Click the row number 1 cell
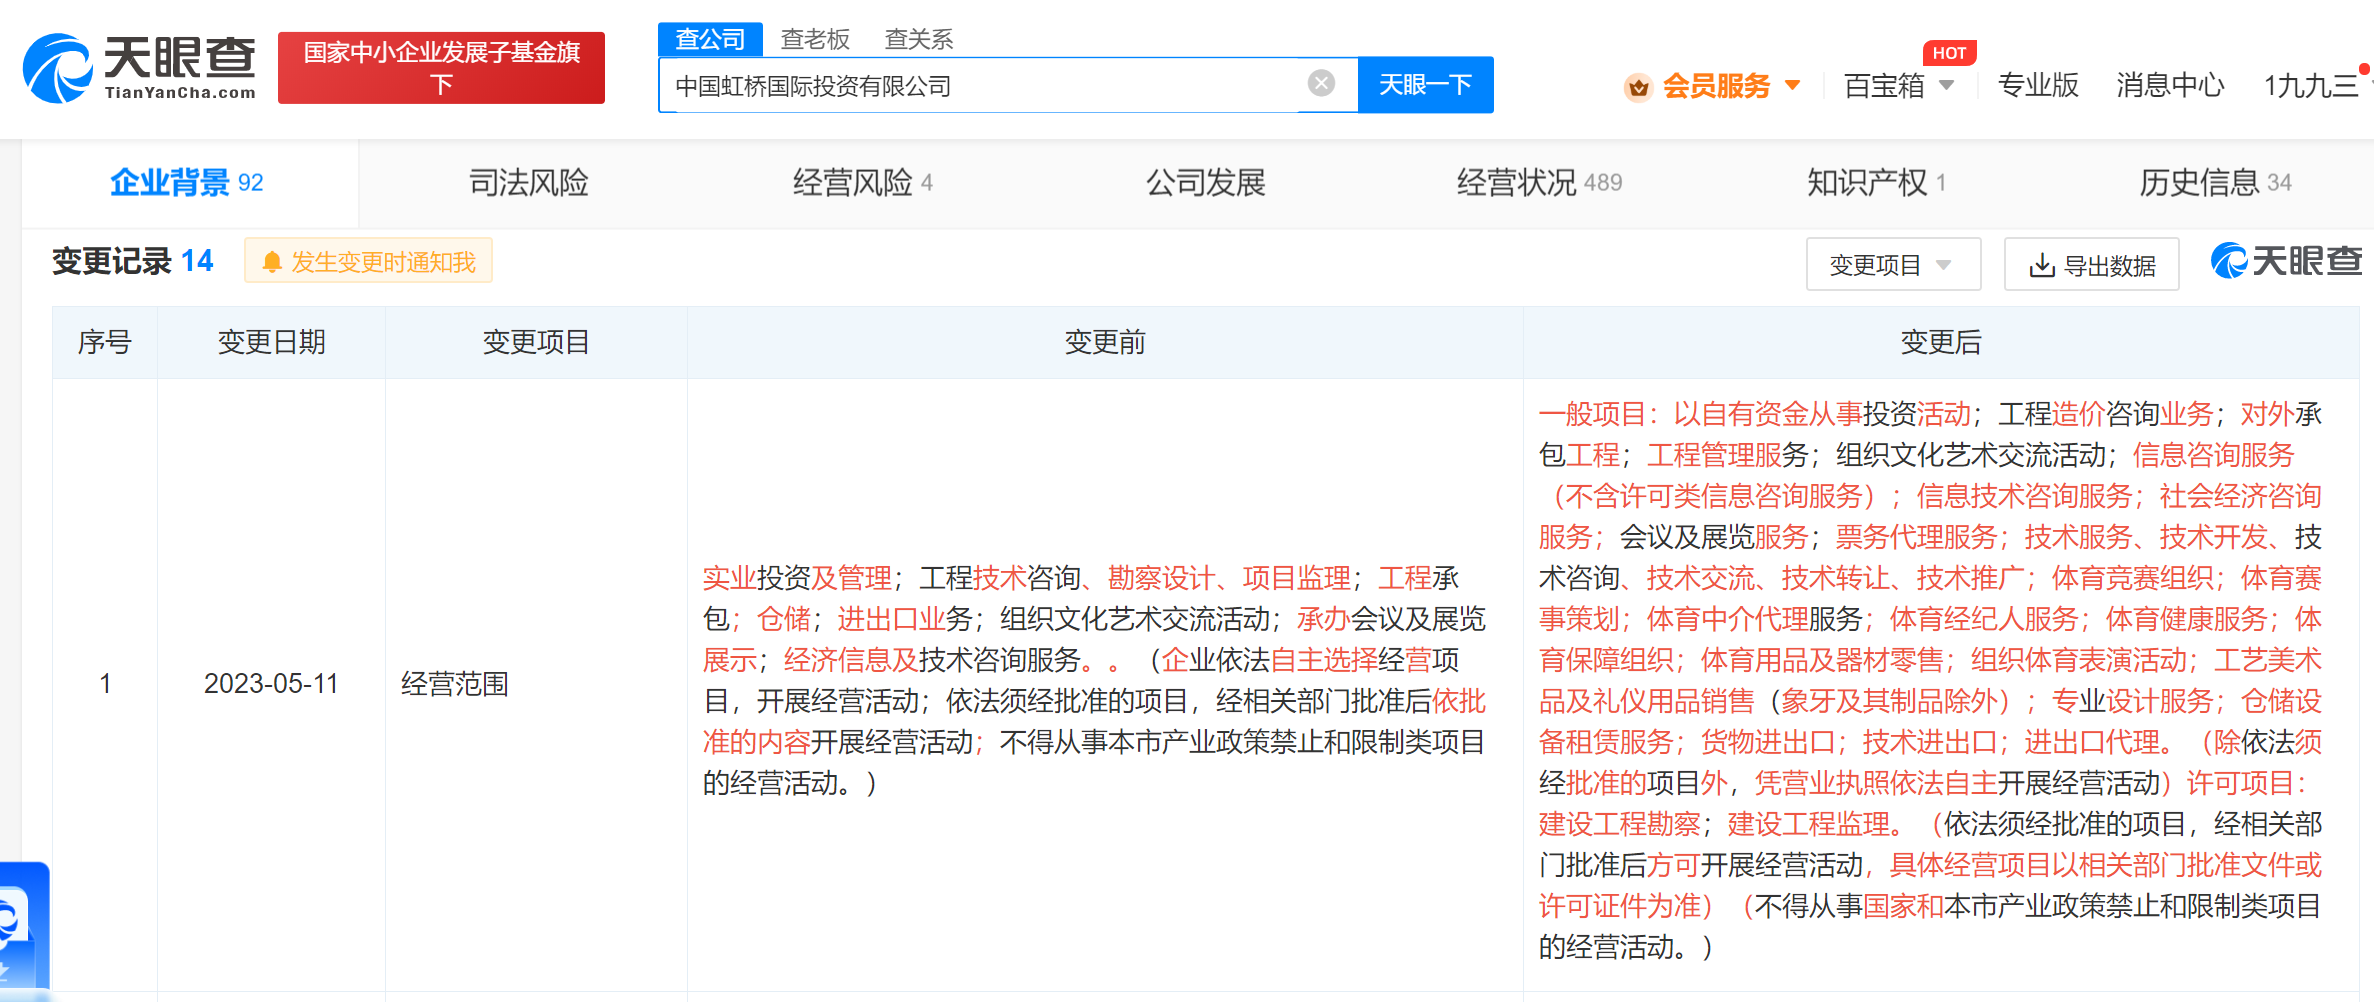Image resolution: width=2374 pixels, height=1002 pixels. pyautogui.click(x=105, y=683)
